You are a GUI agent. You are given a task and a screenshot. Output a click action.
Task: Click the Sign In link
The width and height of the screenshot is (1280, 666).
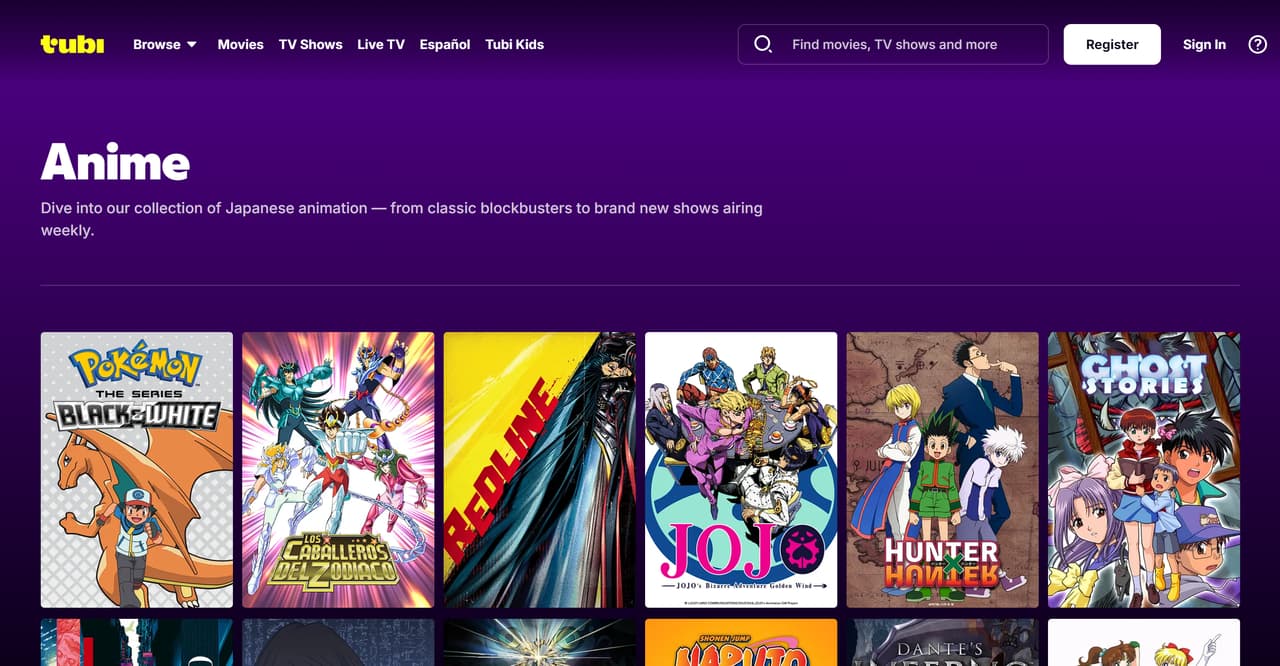pos(1204,44)
